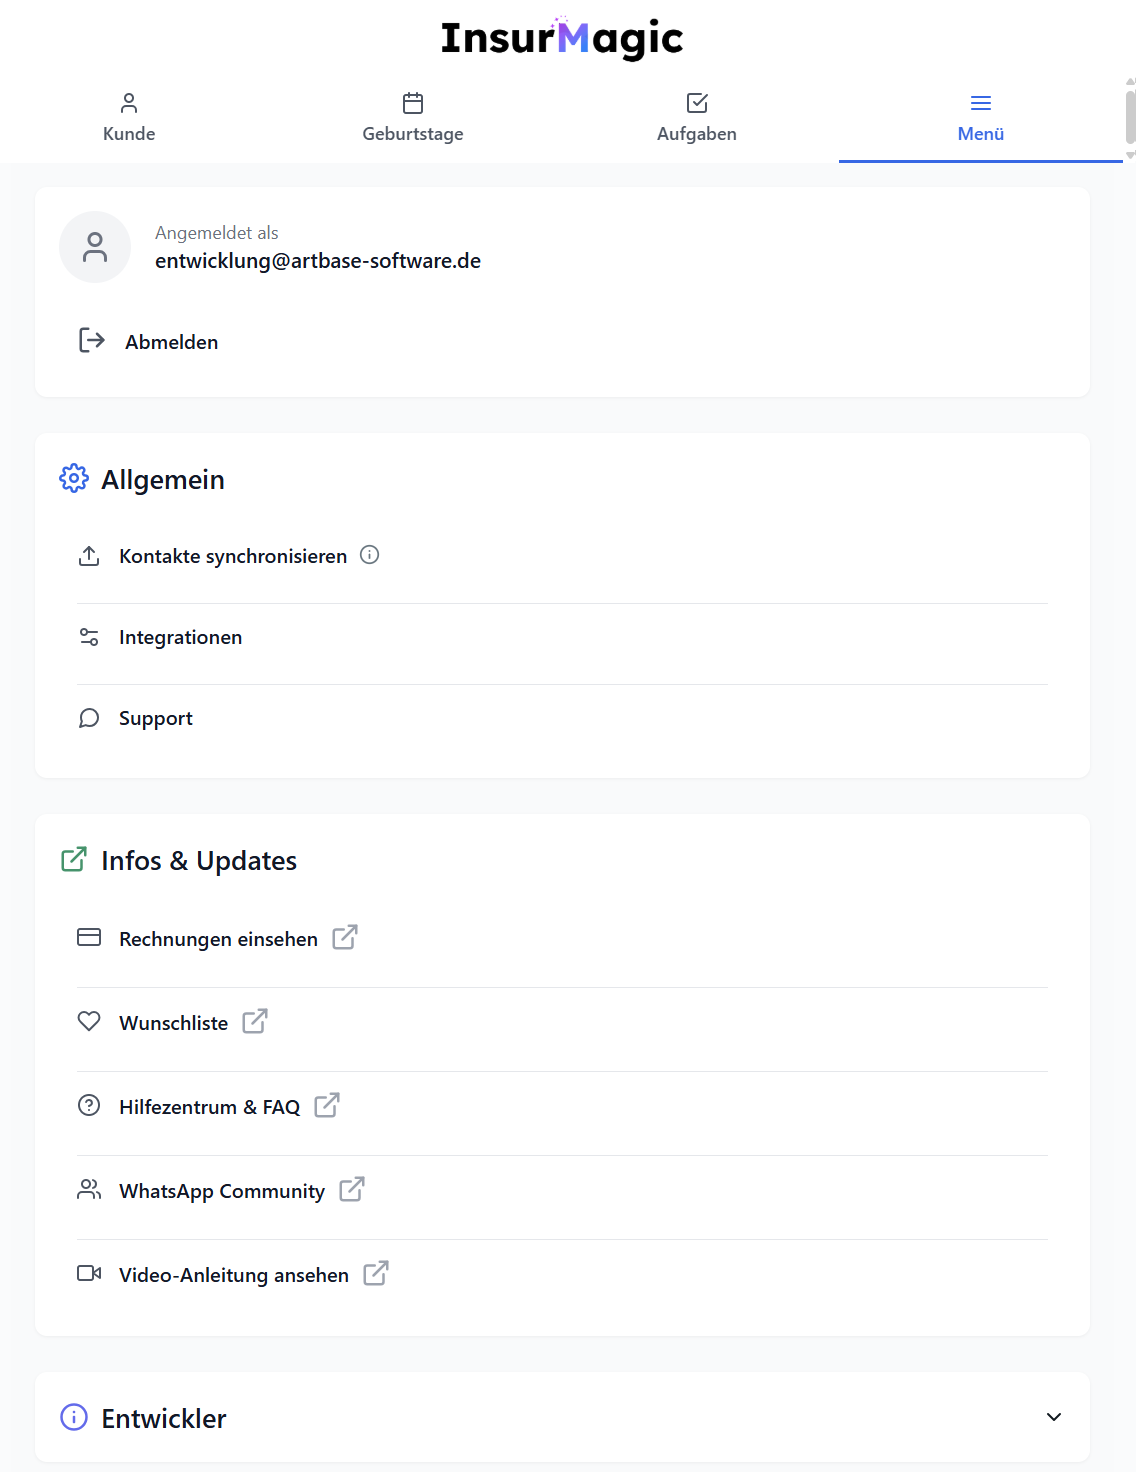Screen dimensions: 1136x1472
Task: Click the external link icon after Rechnungen einsehen
Action: pos(345,937)
